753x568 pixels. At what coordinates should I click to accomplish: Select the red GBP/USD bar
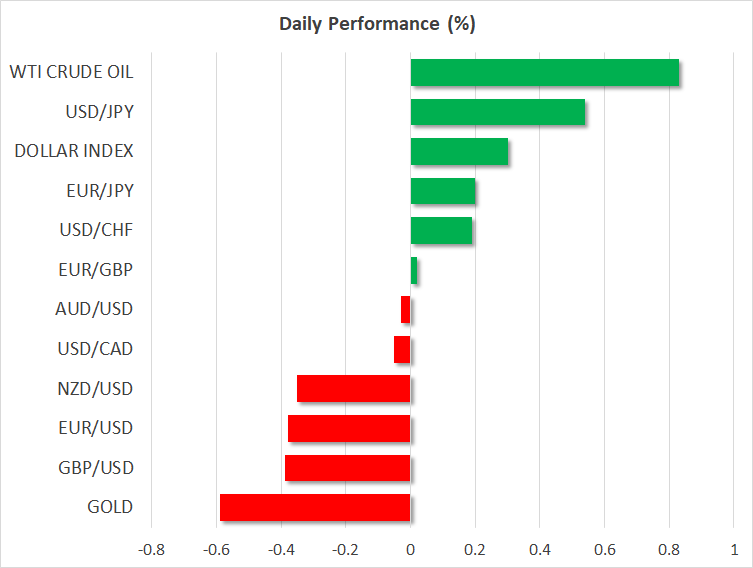(348, 467)
